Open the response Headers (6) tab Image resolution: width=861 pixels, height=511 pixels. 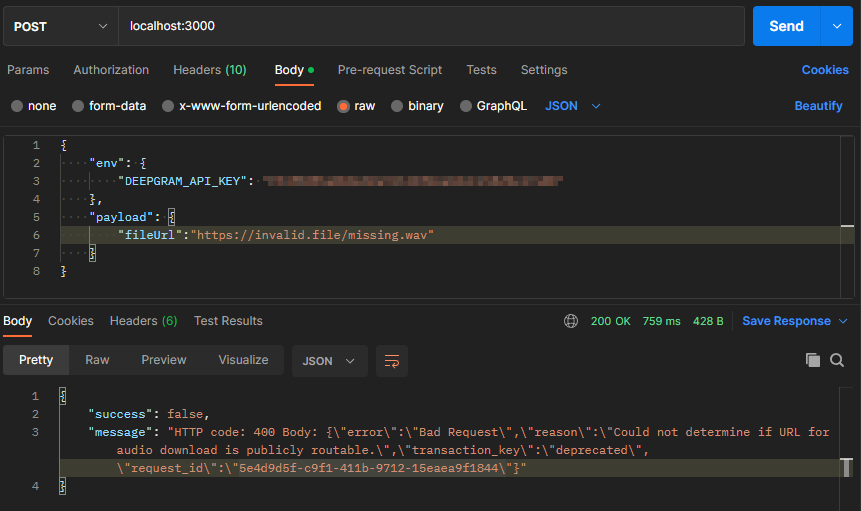143,321
